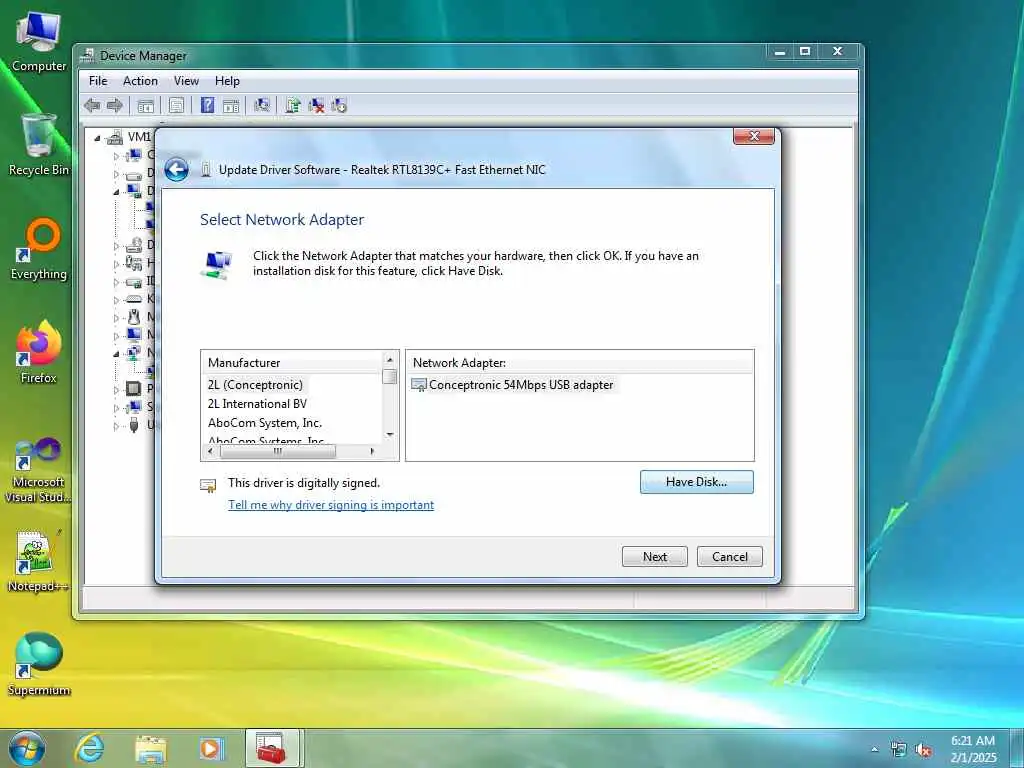Open the View menu
The height and width of the screenshot is (768, 1024).
click(186, 81)
